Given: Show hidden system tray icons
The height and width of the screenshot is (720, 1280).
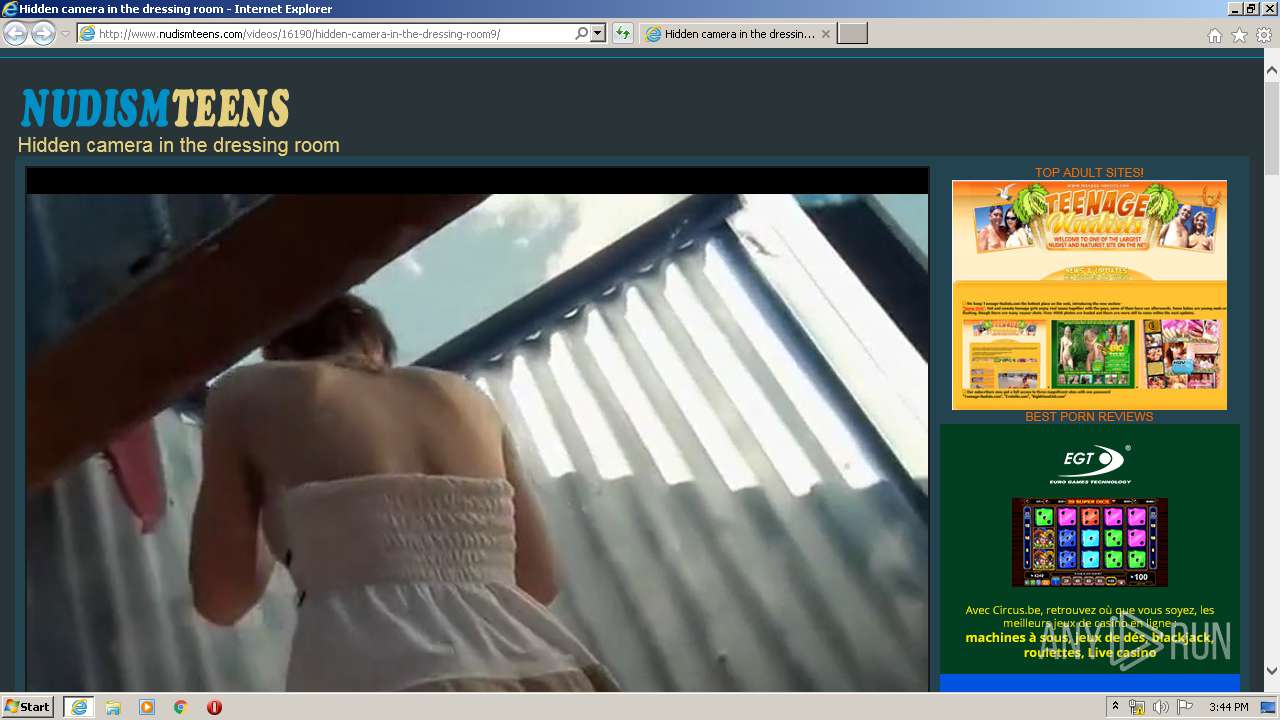Looking at the screenshot, I should 1116,707.
